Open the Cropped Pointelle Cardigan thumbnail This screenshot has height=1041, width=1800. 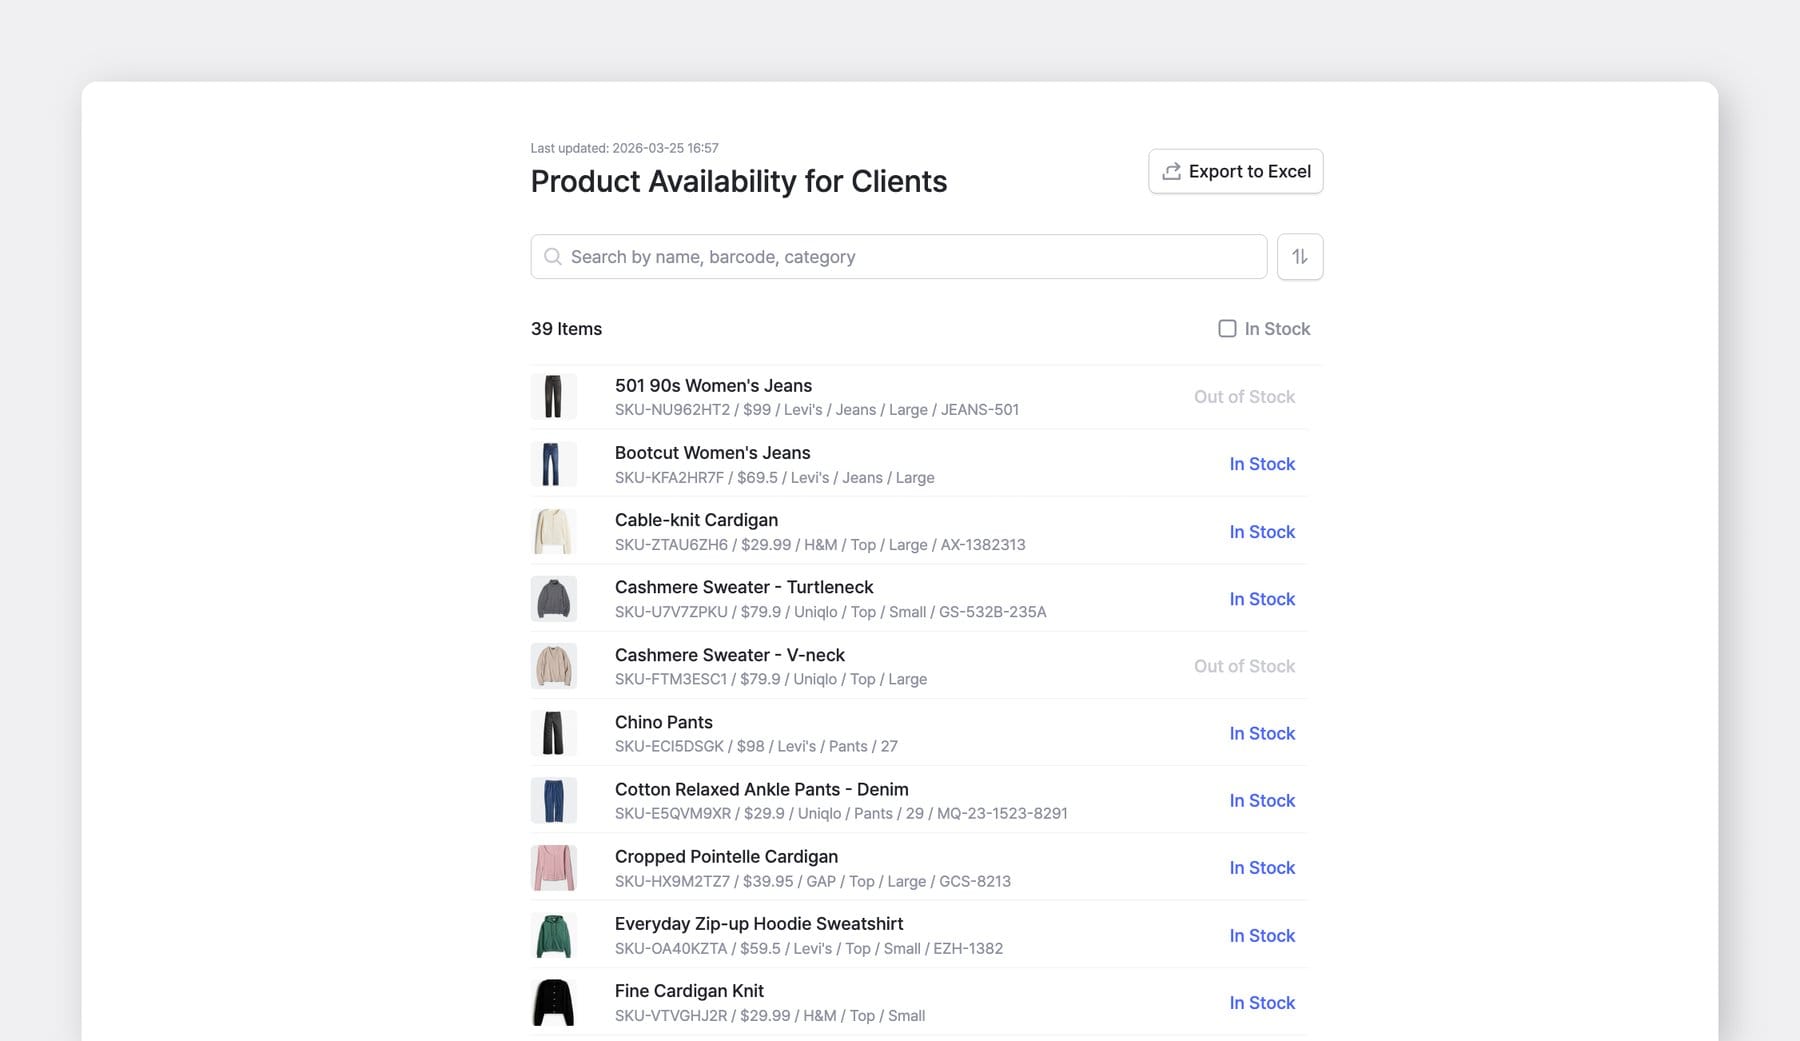click(x=554, y=867)
